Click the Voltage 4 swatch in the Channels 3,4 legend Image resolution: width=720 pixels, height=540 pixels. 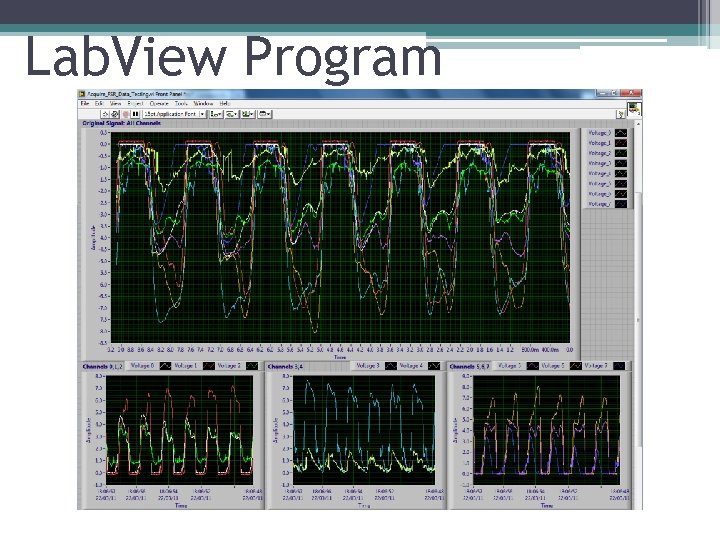click(x=434, y=366)
